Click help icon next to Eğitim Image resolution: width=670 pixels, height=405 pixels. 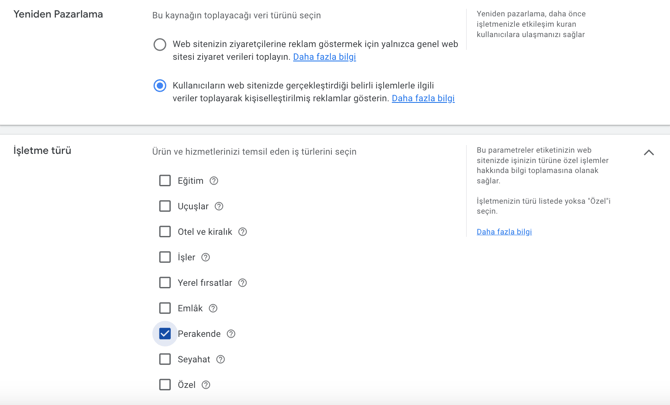(x=214, y=181)
